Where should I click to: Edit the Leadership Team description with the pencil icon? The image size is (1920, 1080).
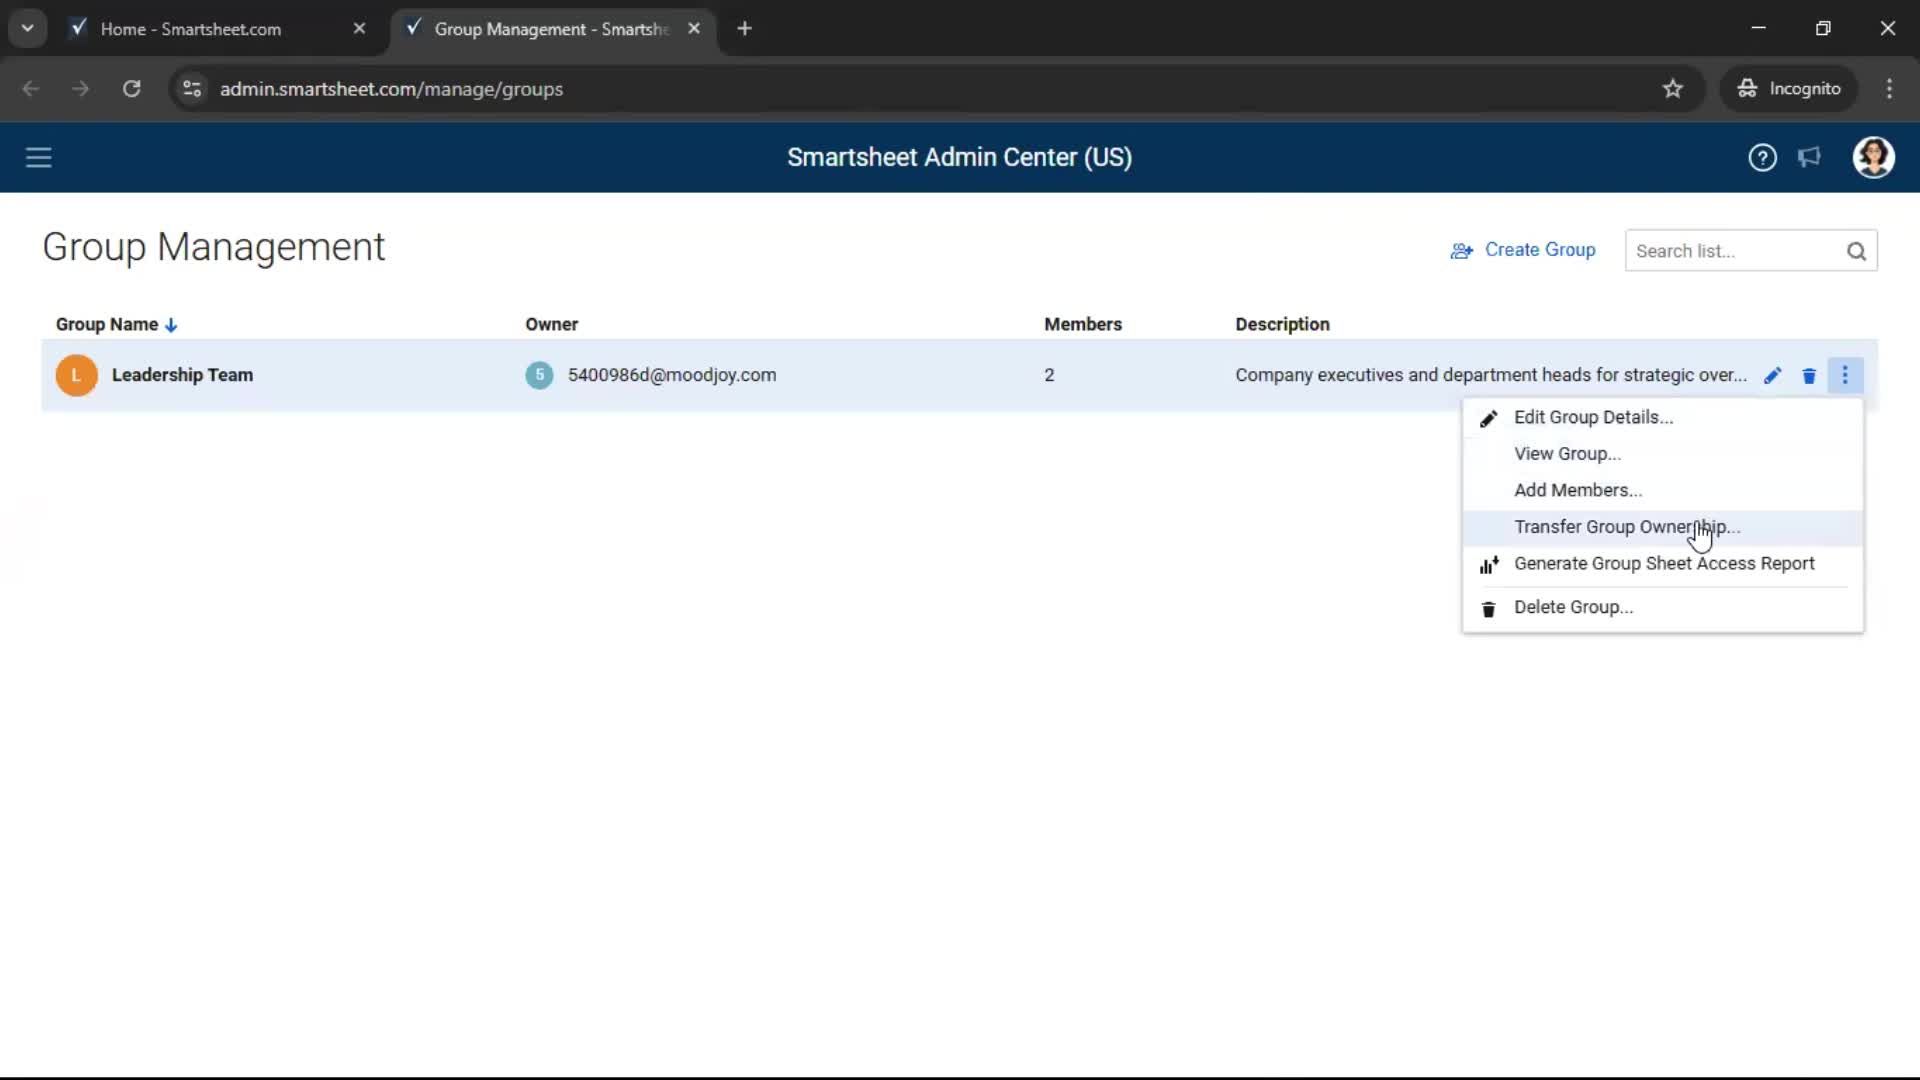pyautogui.click(x=1772, y=375)
